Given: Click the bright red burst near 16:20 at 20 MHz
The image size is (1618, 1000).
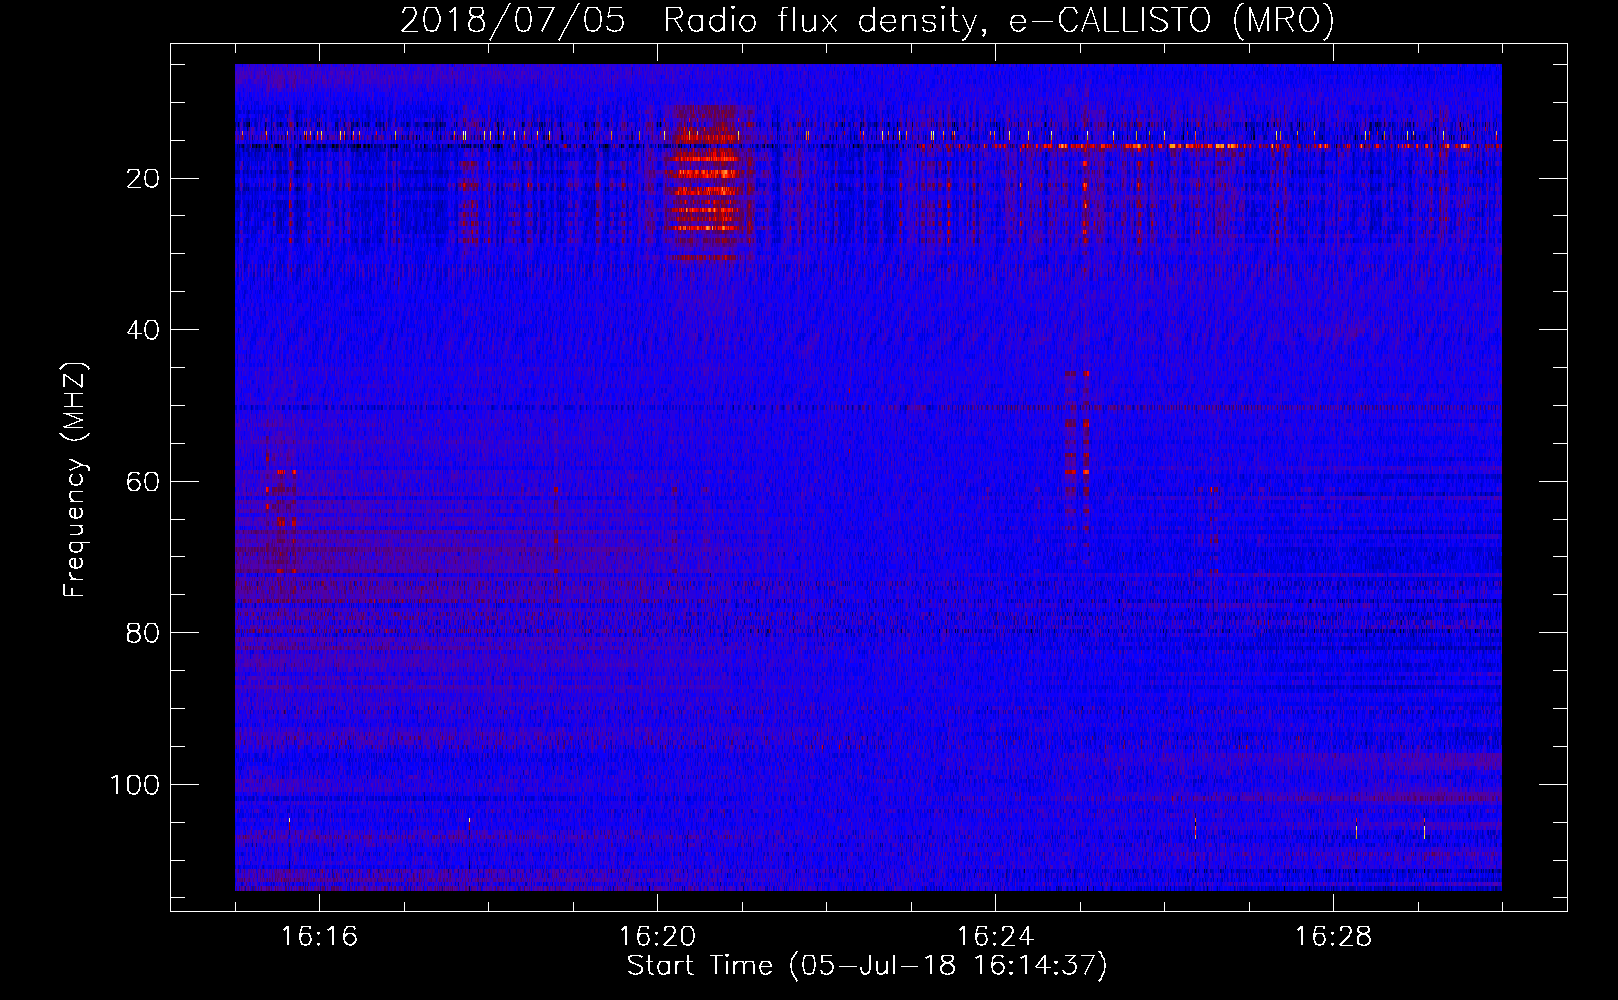Looking at the screenshot, I should [705, 182].
